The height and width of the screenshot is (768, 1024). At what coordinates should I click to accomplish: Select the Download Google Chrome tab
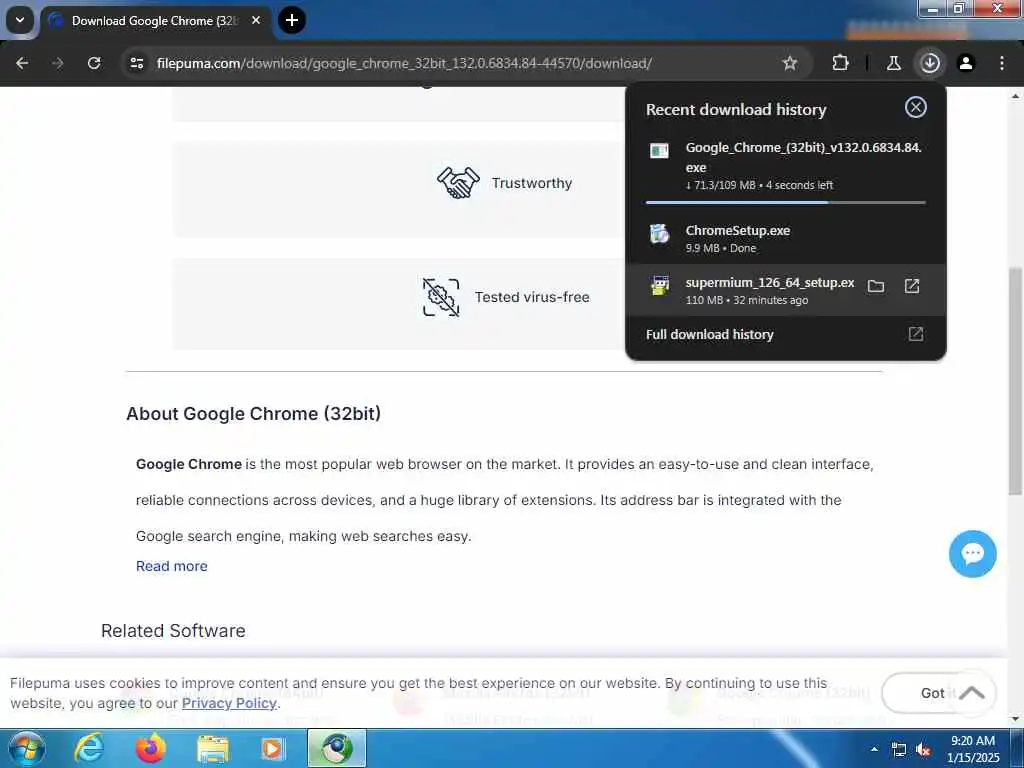[157, 21]
